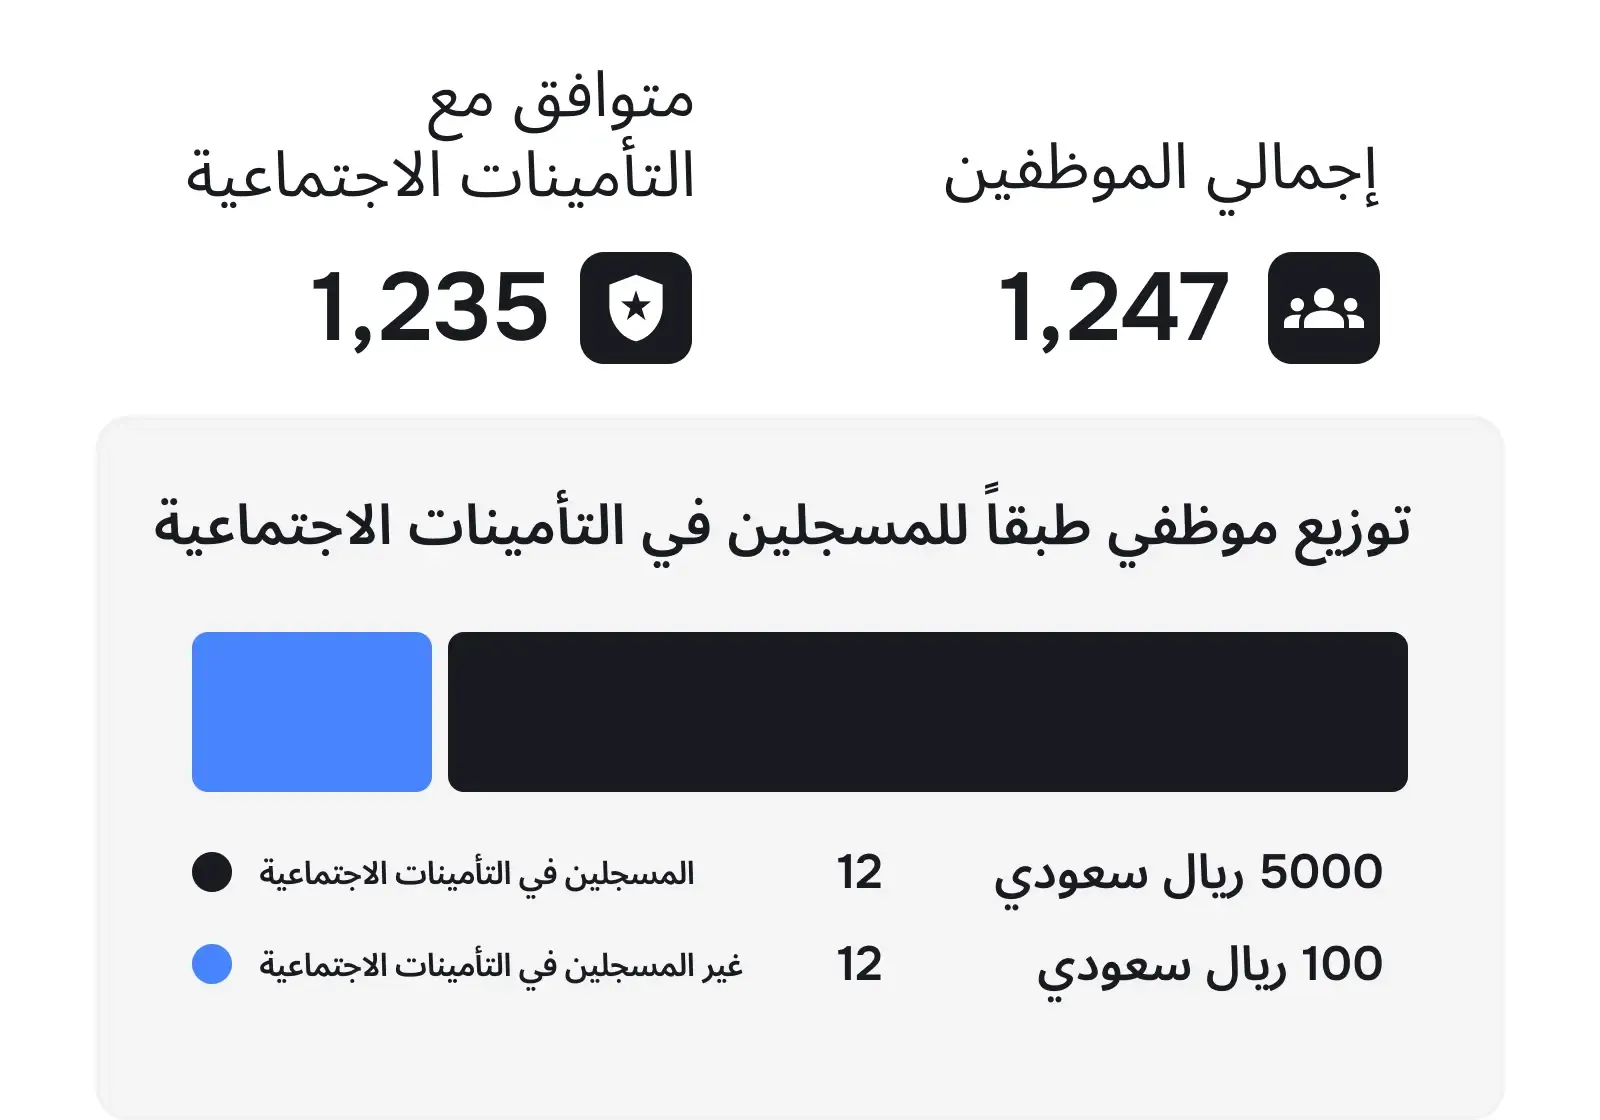Click the rounded black badge beside 1,235
Screen dimensions: 1600x1120
point(633,311)
